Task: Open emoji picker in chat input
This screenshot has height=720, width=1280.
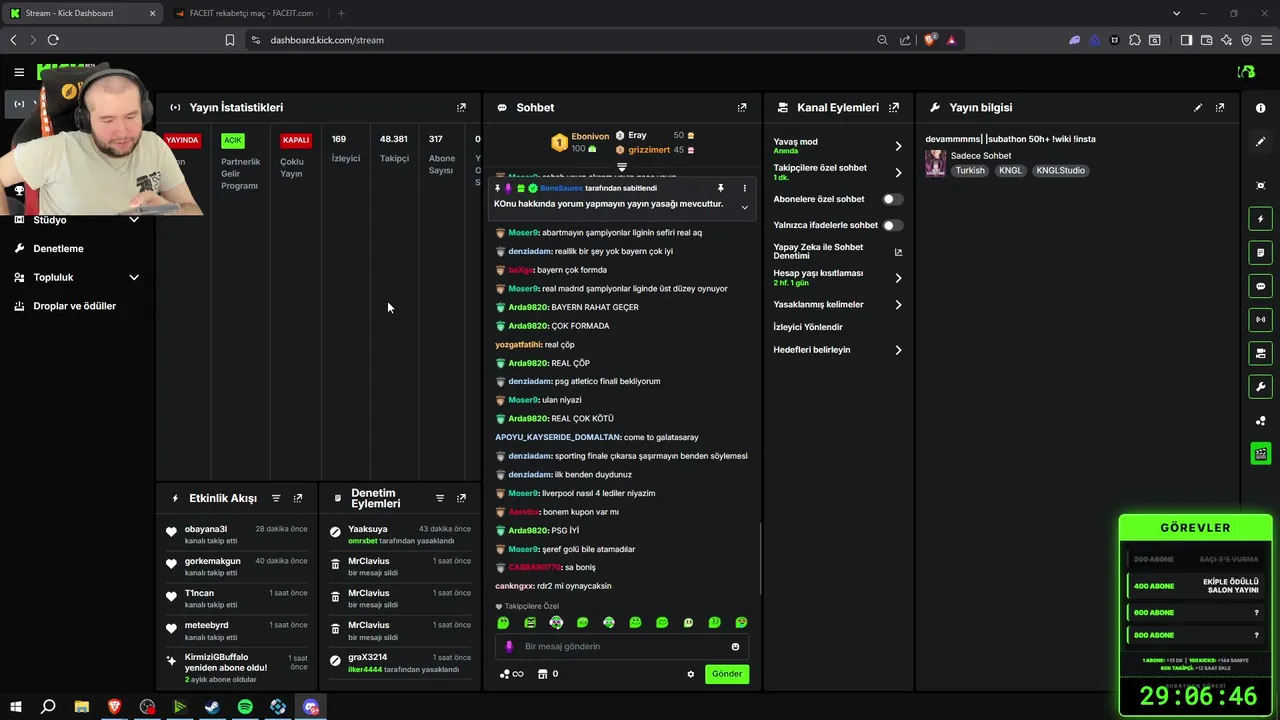Action: (x=735, y=646)
